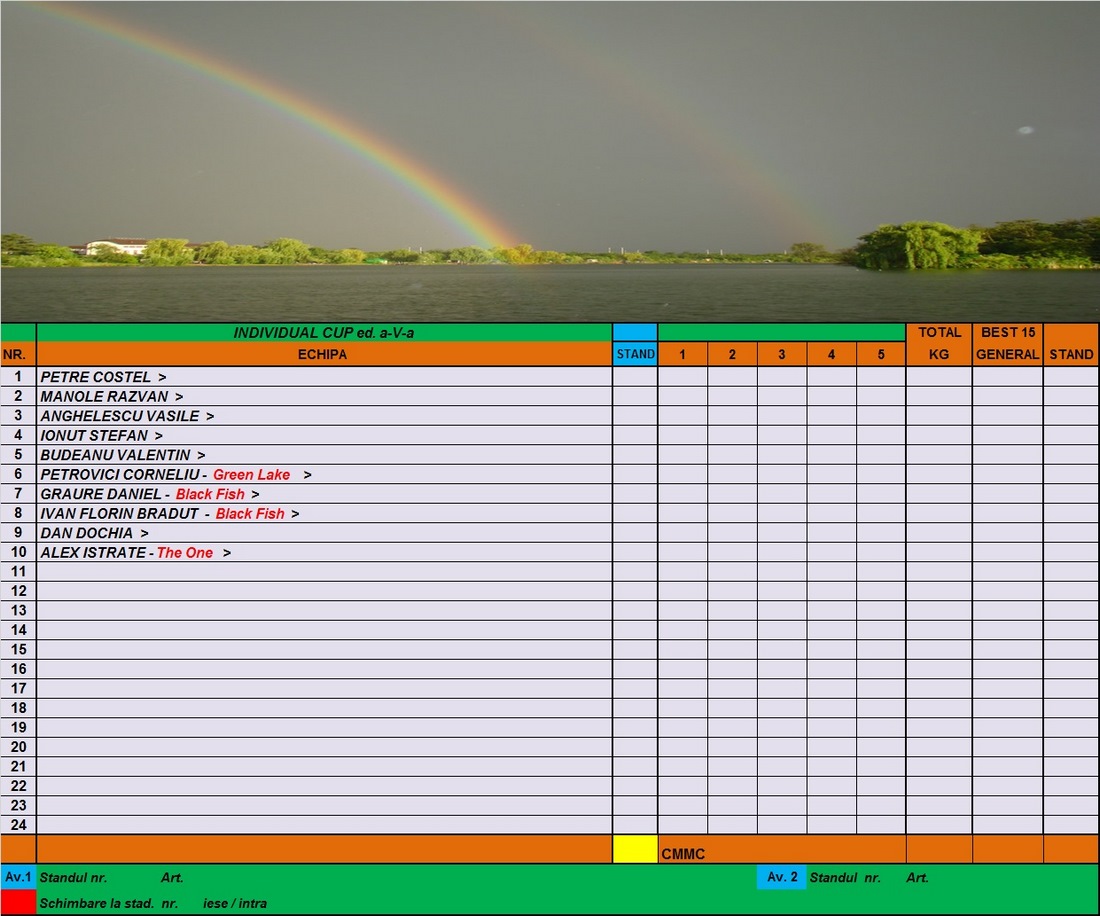Select the BEST 15 GENERAL header
1100x916 pixels.
tap(1007, 343)
